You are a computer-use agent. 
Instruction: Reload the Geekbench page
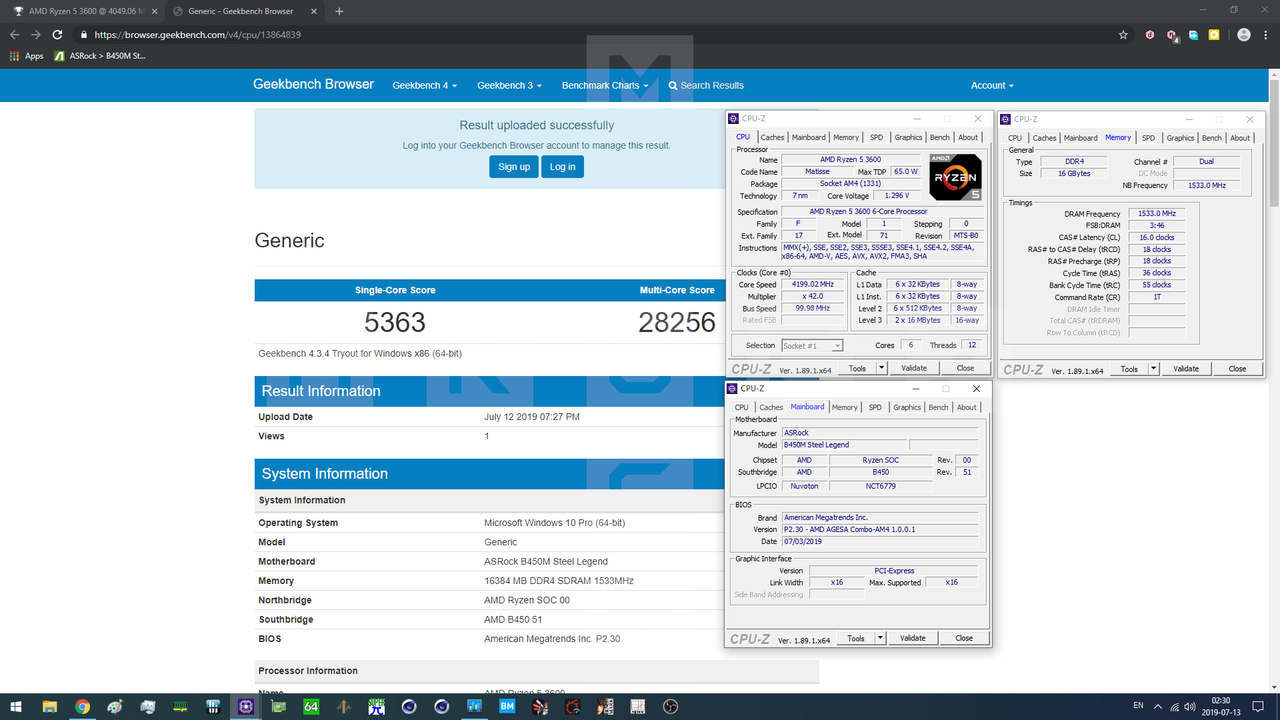(59, 34)
